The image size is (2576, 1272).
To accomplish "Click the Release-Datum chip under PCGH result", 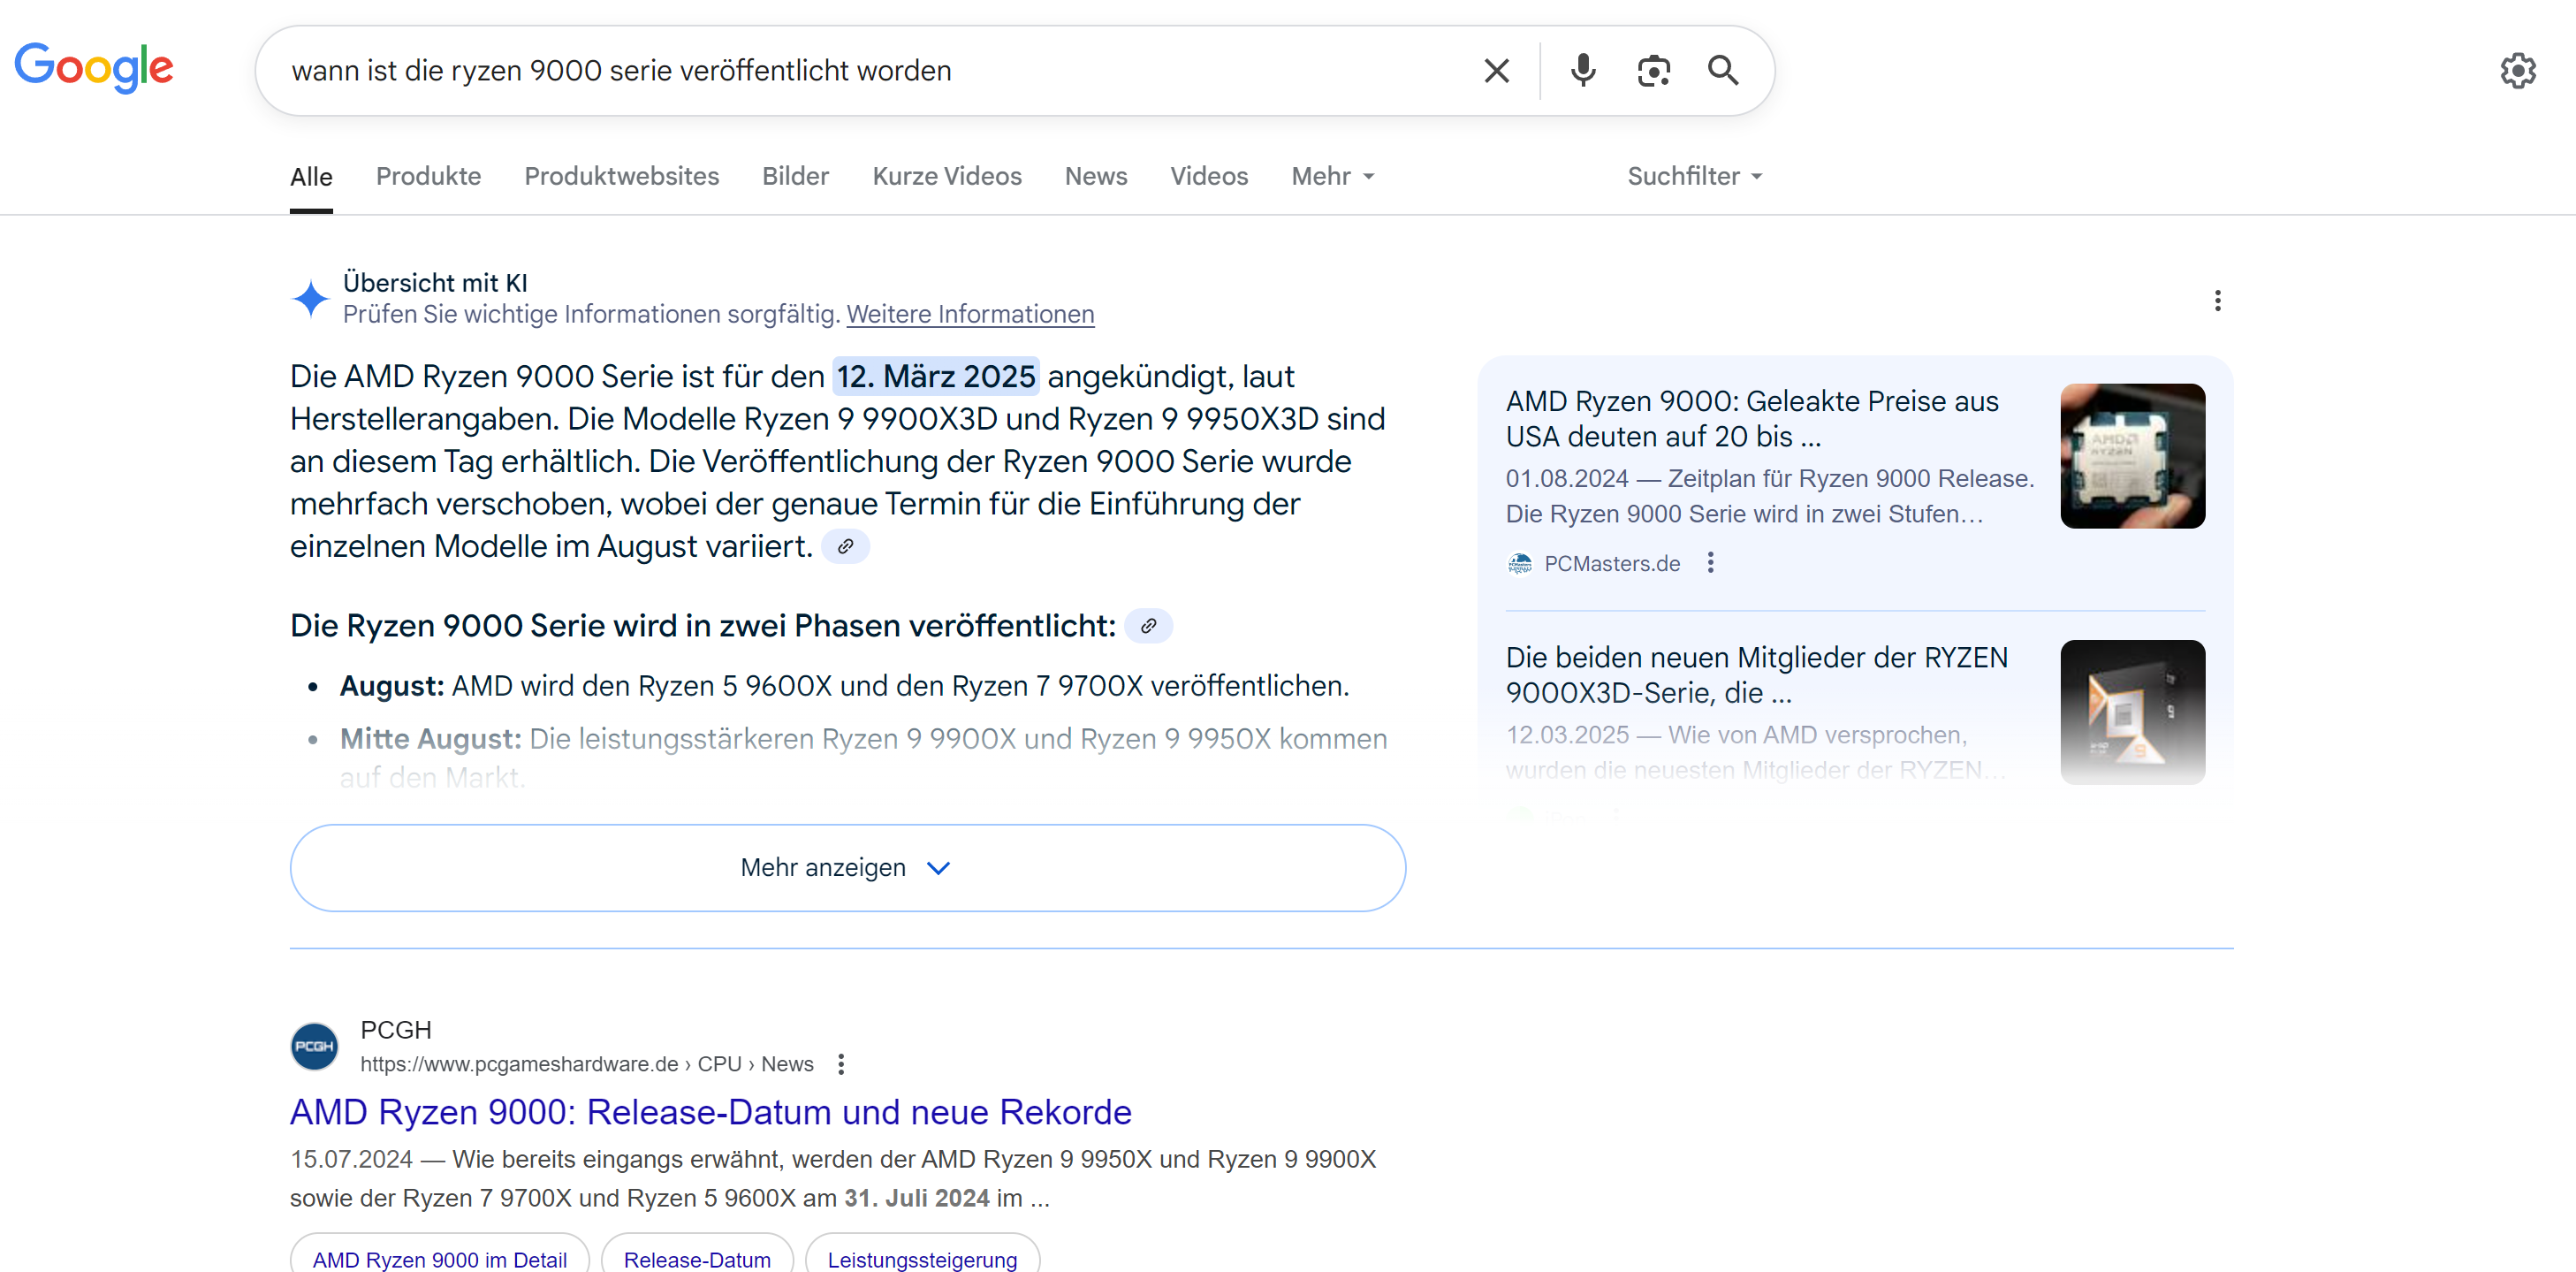I will [696, 1259].
